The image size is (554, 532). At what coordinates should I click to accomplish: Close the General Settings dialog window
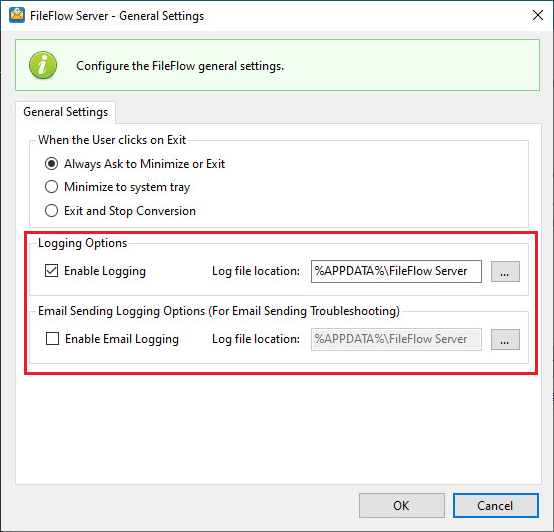click(x=538, y=15)
